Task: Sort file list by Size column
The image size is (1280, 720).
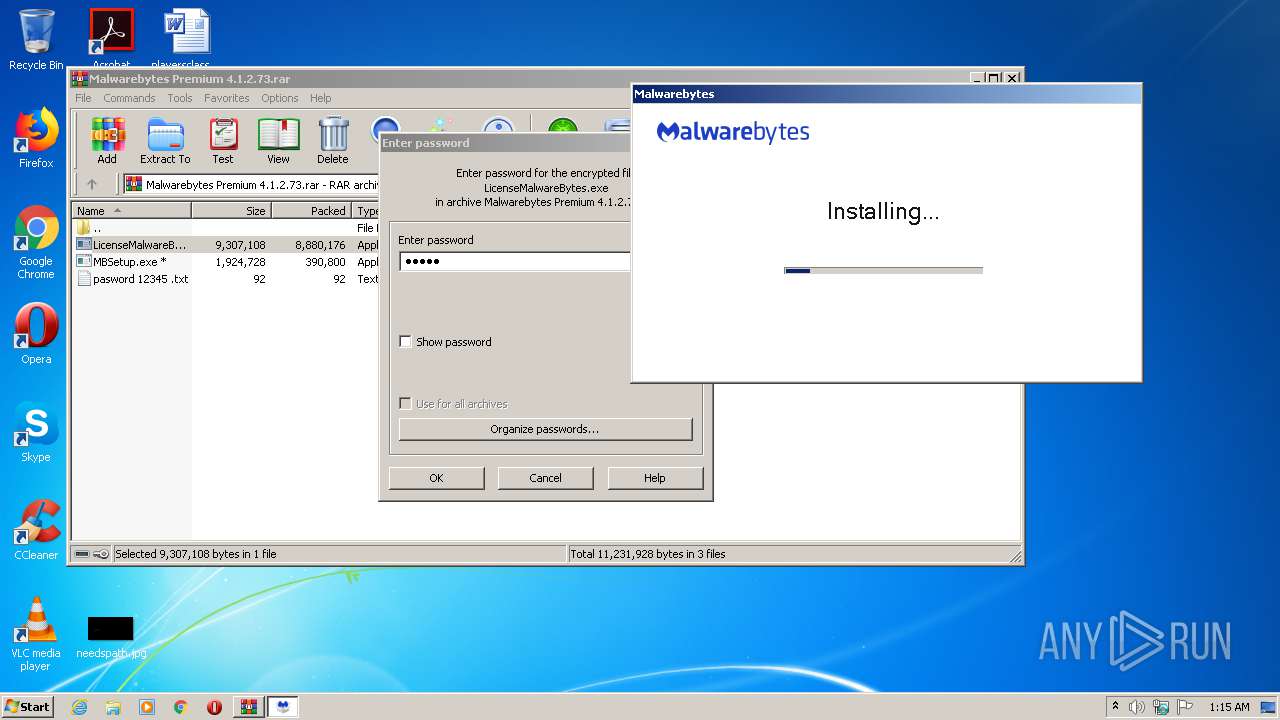Action: click(232, 211)
